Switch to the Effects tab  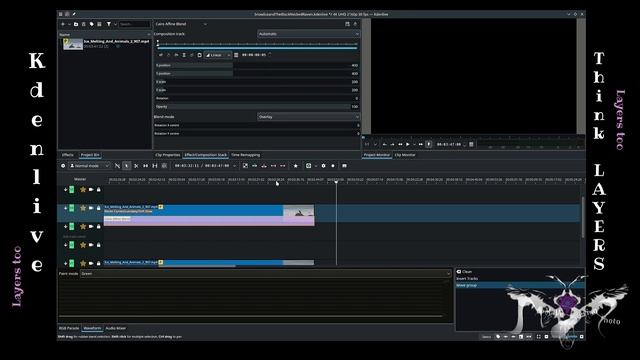(x=68, y=155)
